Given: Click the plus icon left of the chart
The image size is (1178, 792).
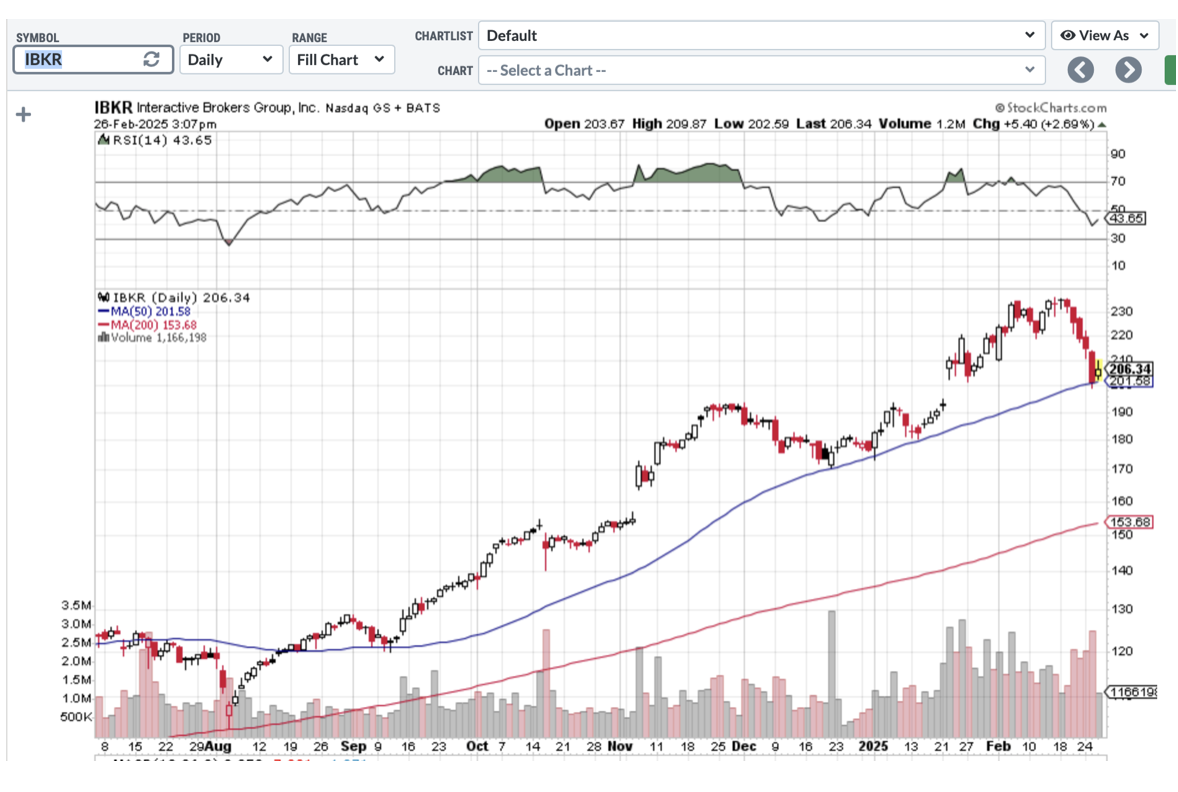Looking at the screenshot, I should point(24,114).
